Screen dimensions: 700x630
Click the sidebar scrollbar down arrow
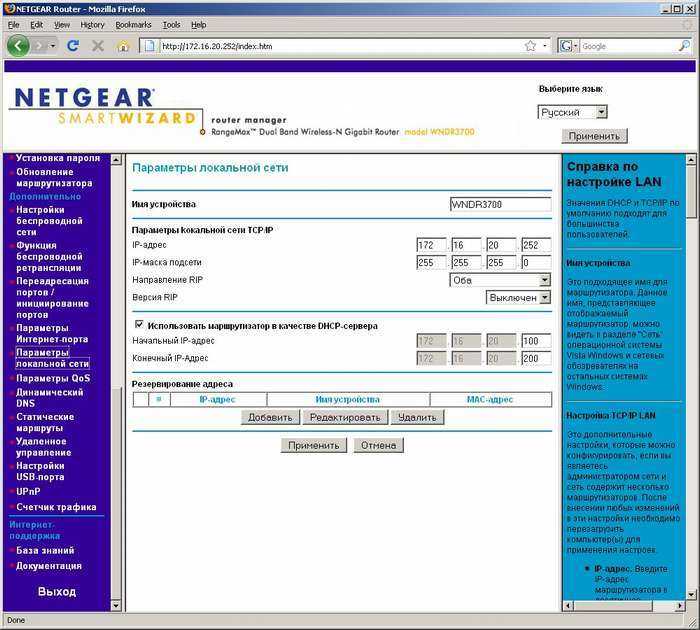116,606
